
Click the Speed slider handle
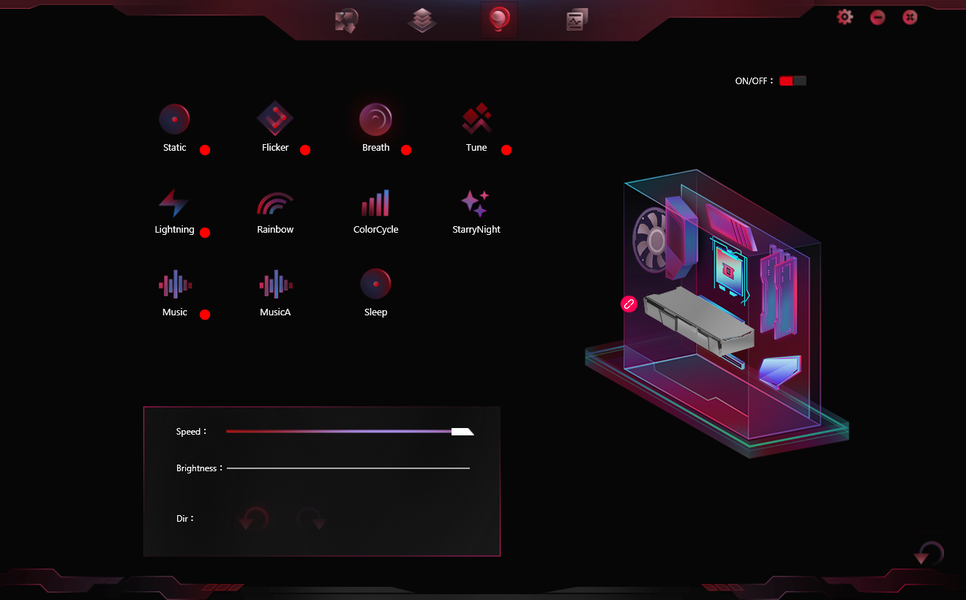(x=462, y=432)
